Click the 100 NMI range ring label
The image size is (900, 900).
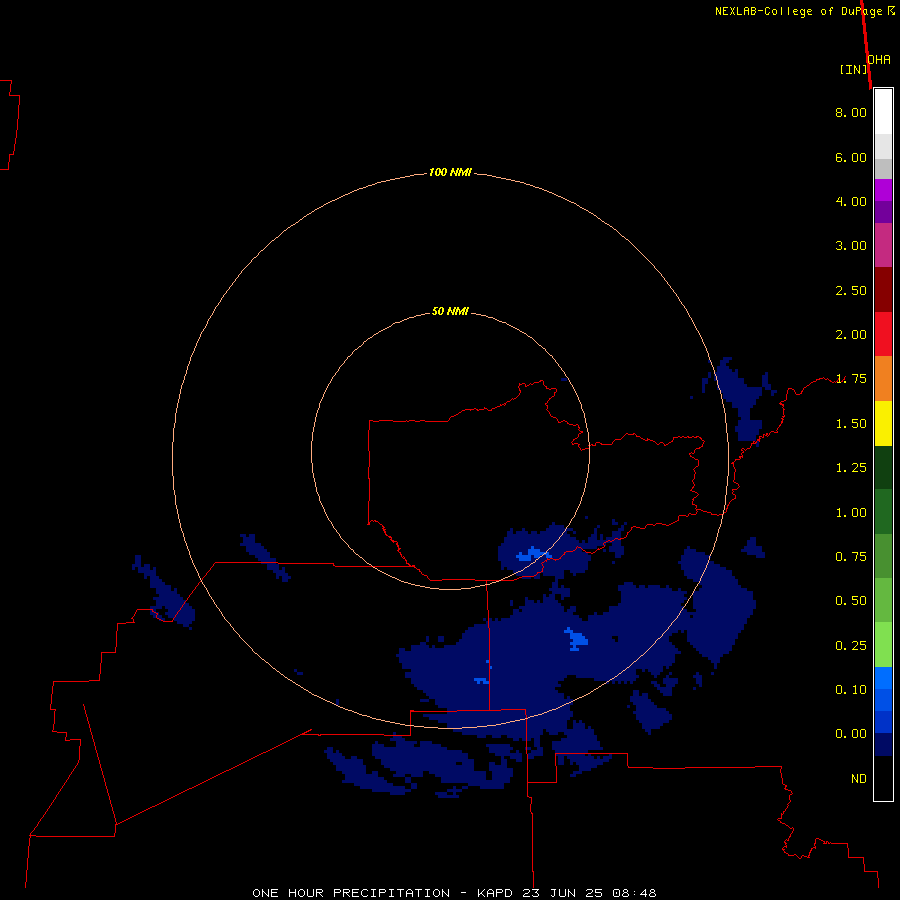pyautogui.click(x=450, y=172)
